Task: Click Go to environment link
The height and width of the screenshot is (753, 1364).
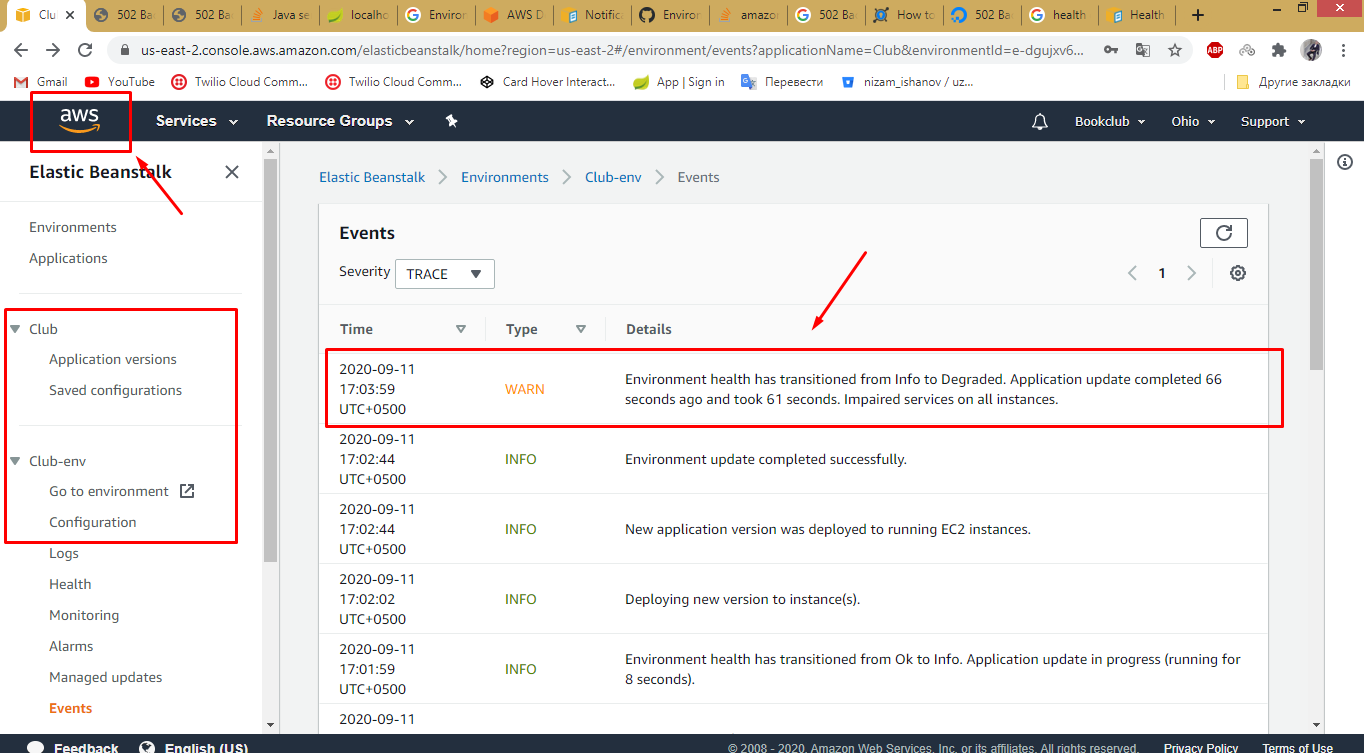Action: [x=109, y=491]
